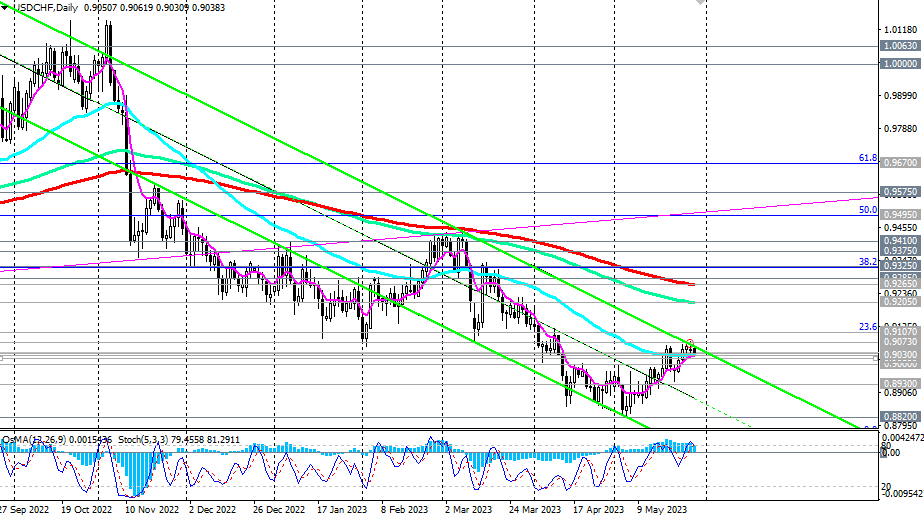The width and height of the screenshot is (924, 519).
Task: Select the 1.00000 price level tag
Action: [900, 64]
